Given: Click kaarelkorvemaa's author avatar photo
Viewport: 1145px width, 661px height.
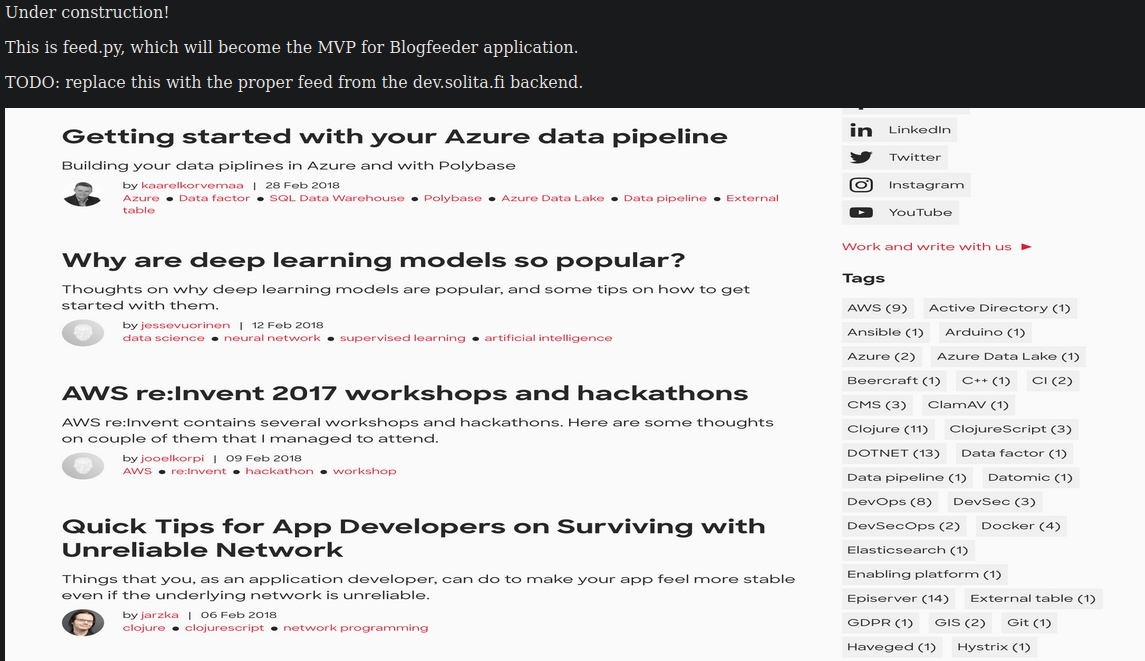Looking at the screenshot, I should [82, 193].
